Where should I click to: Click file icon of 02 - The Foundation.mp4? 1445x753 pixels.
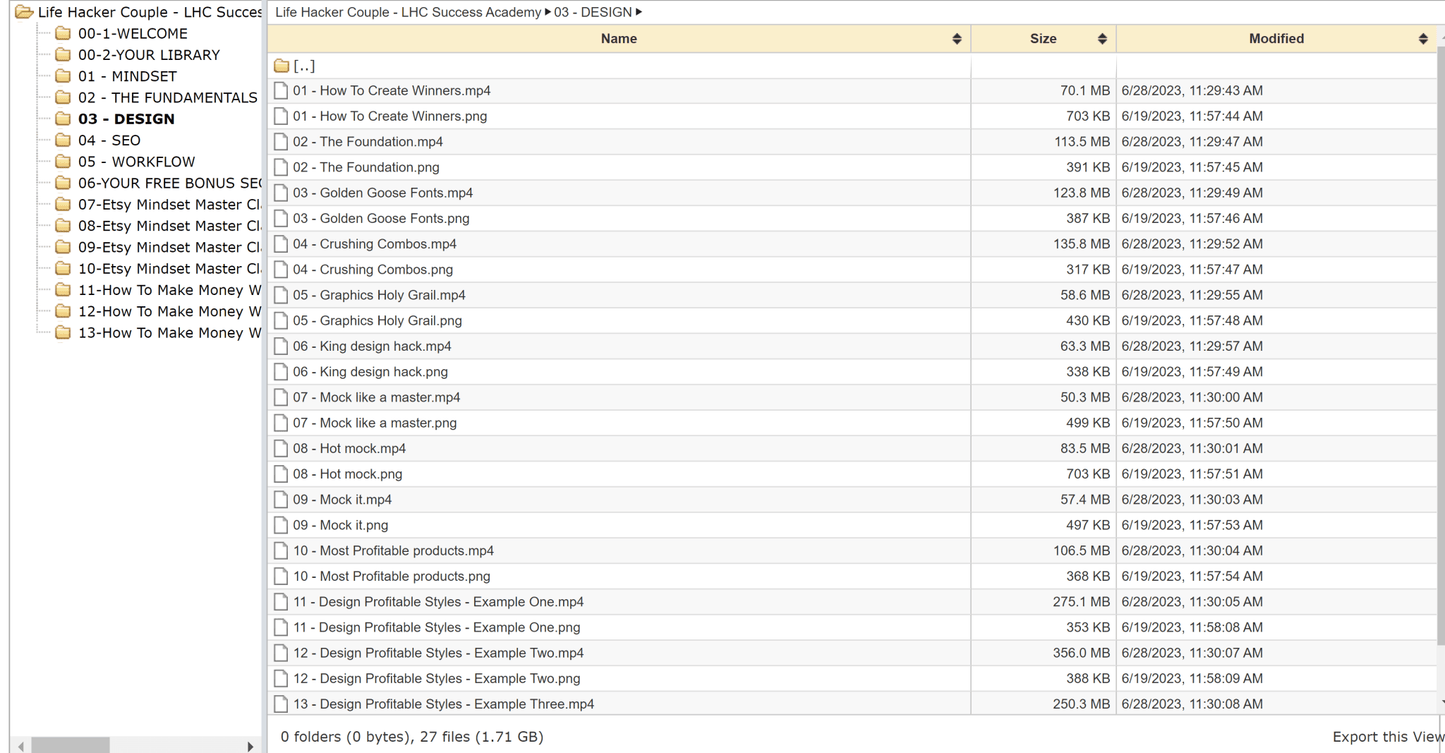(x=281, y=141)
